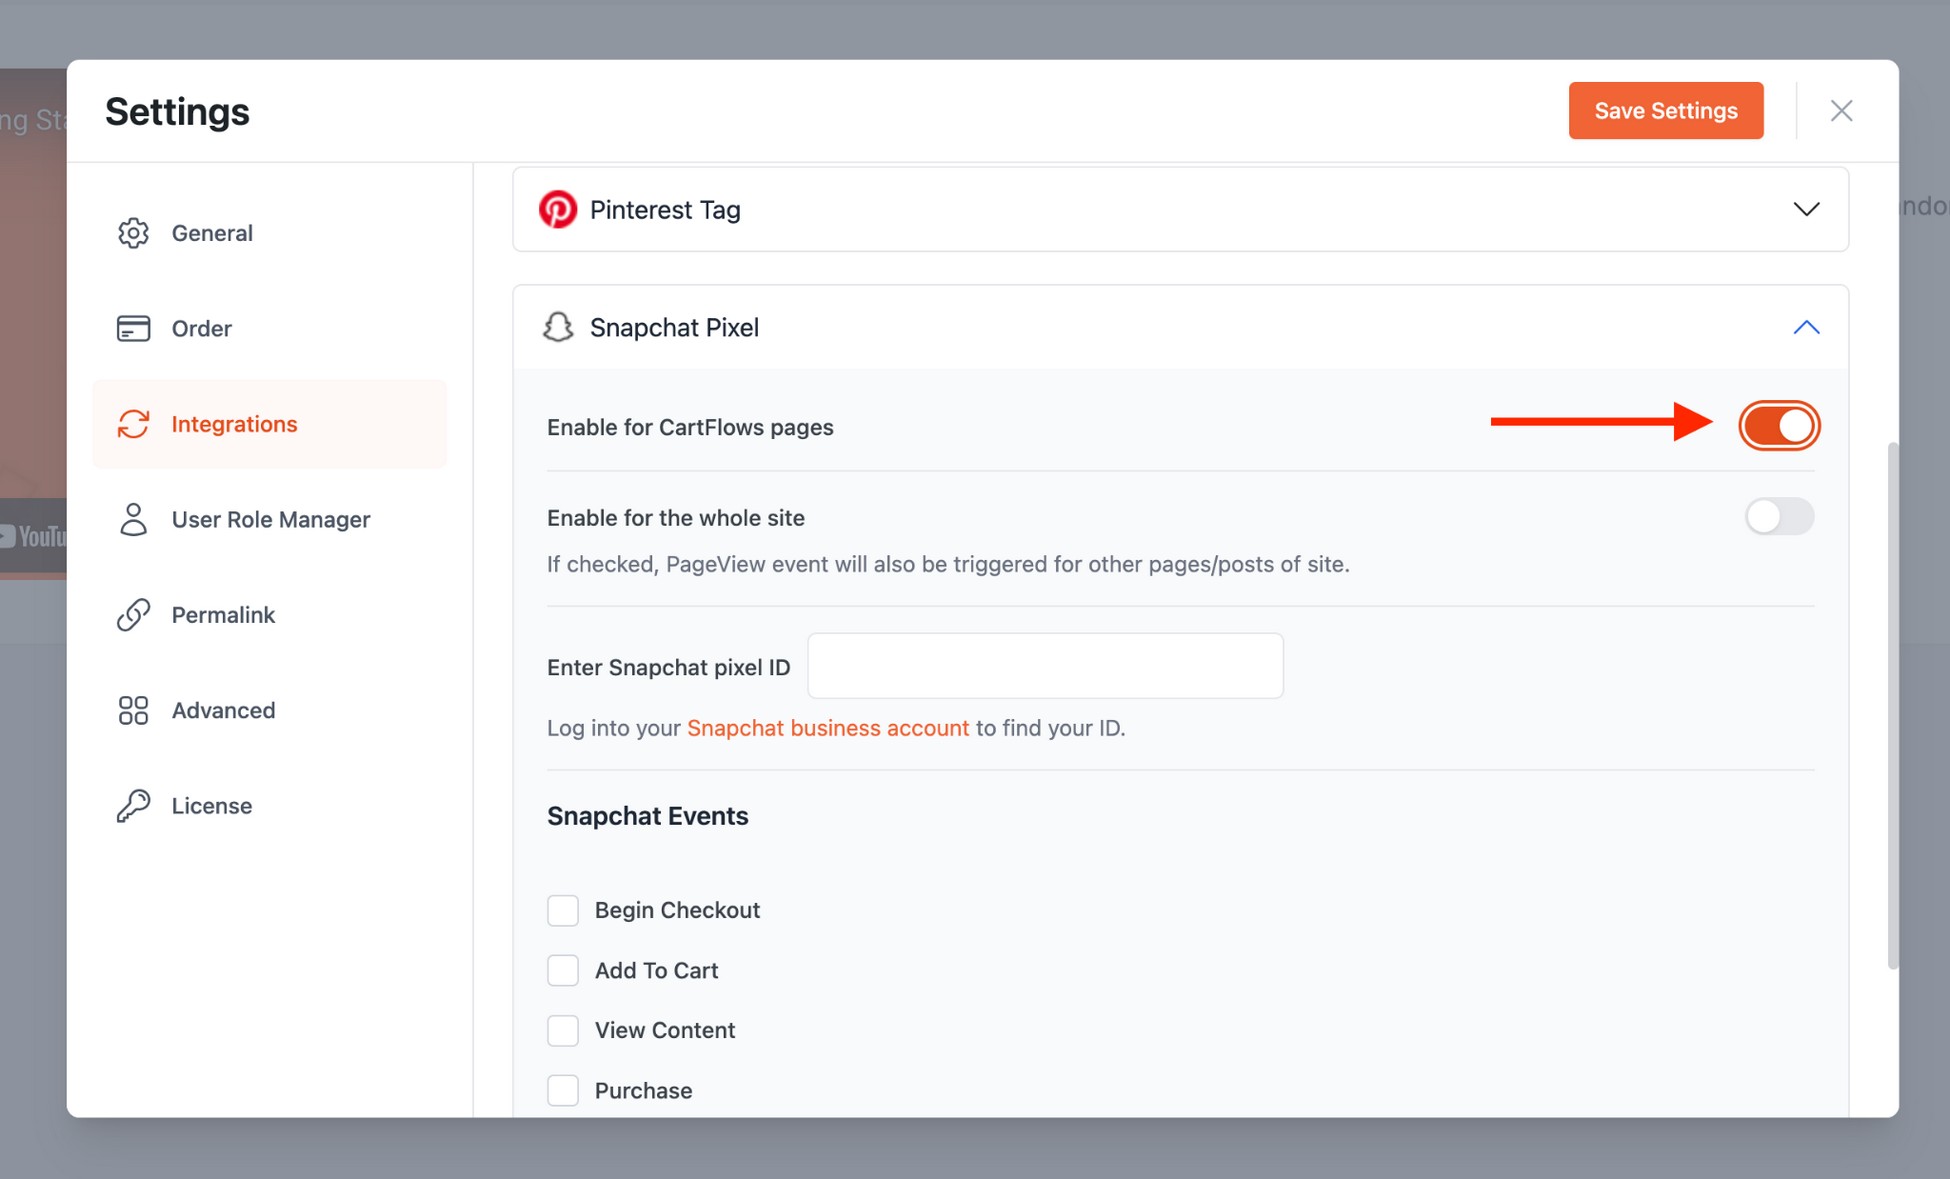1950x1179 pixels.
Task: Click the Advanced grid icon
Action: pyautogui.click(x=133, y=710)
